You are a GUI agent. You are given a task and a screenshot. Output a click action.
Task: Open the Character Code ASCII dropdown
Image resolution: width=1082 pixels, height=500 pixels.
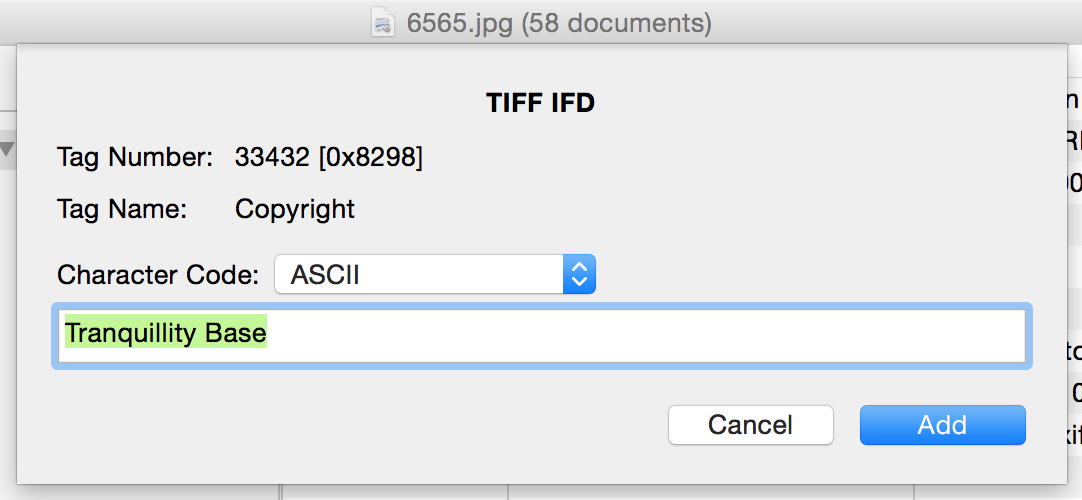pyautogui.click(x=435, y=274)
